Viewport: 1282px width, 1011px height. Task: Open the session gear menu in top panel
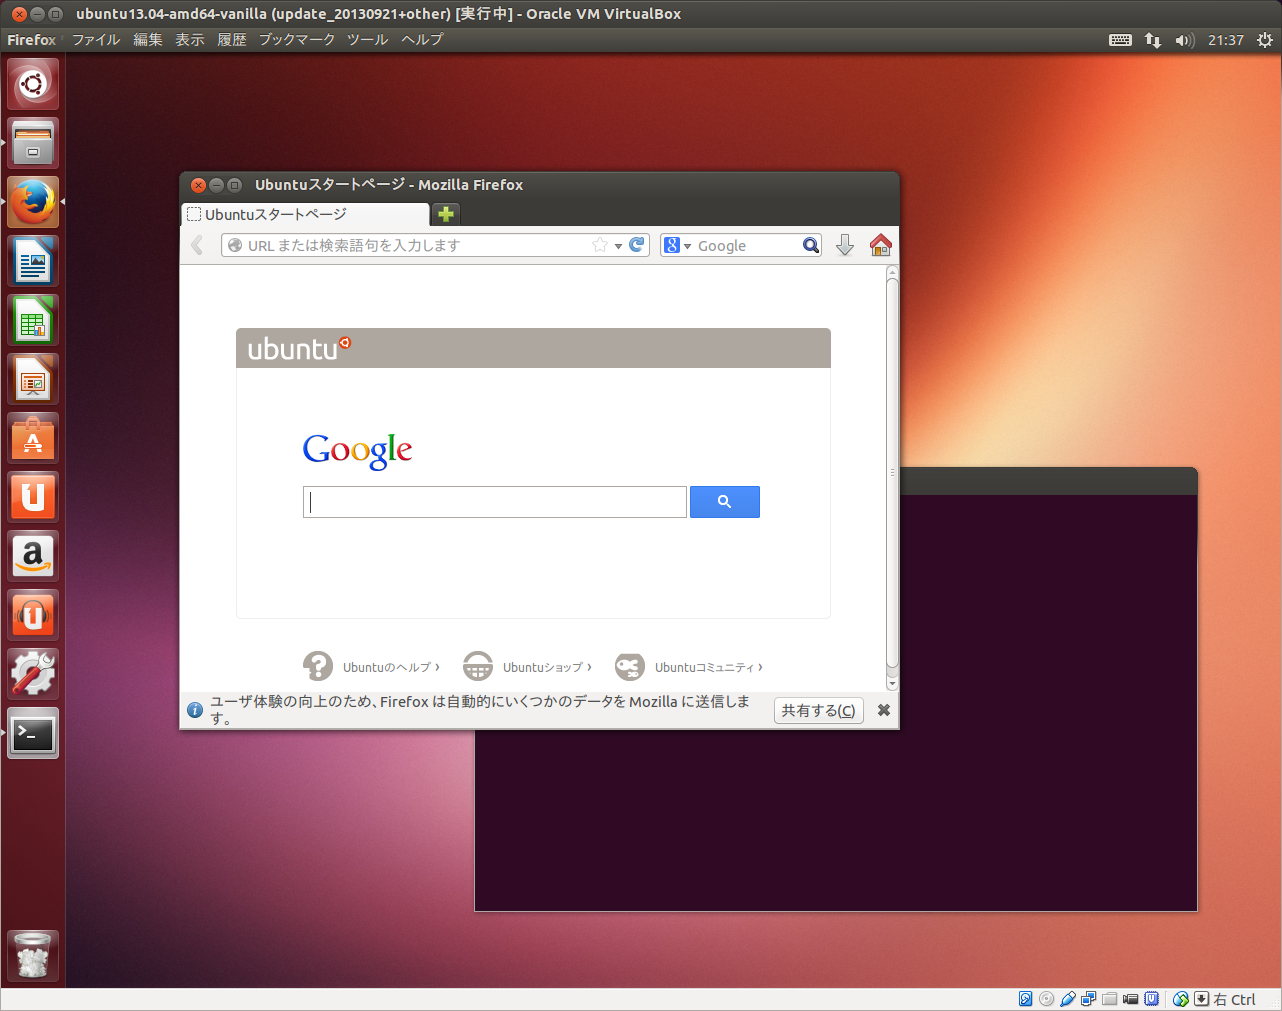(x=1265, y=40)
